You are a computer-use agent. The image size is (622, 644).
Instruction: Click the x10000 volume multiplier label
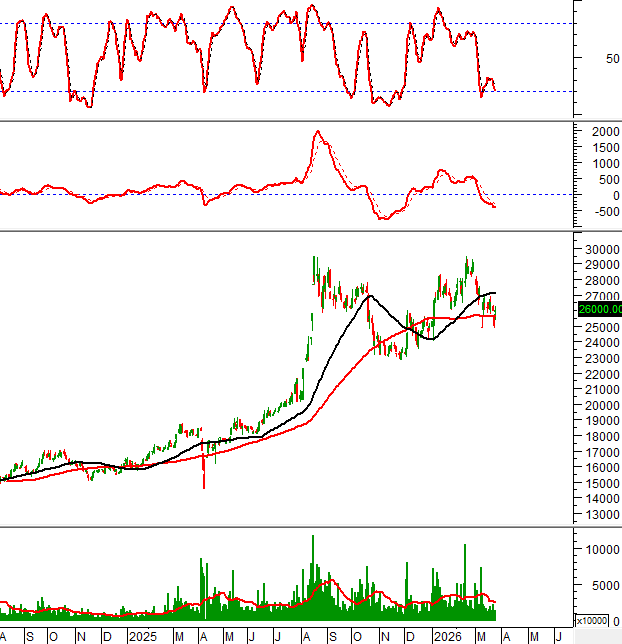coord(598,621)
